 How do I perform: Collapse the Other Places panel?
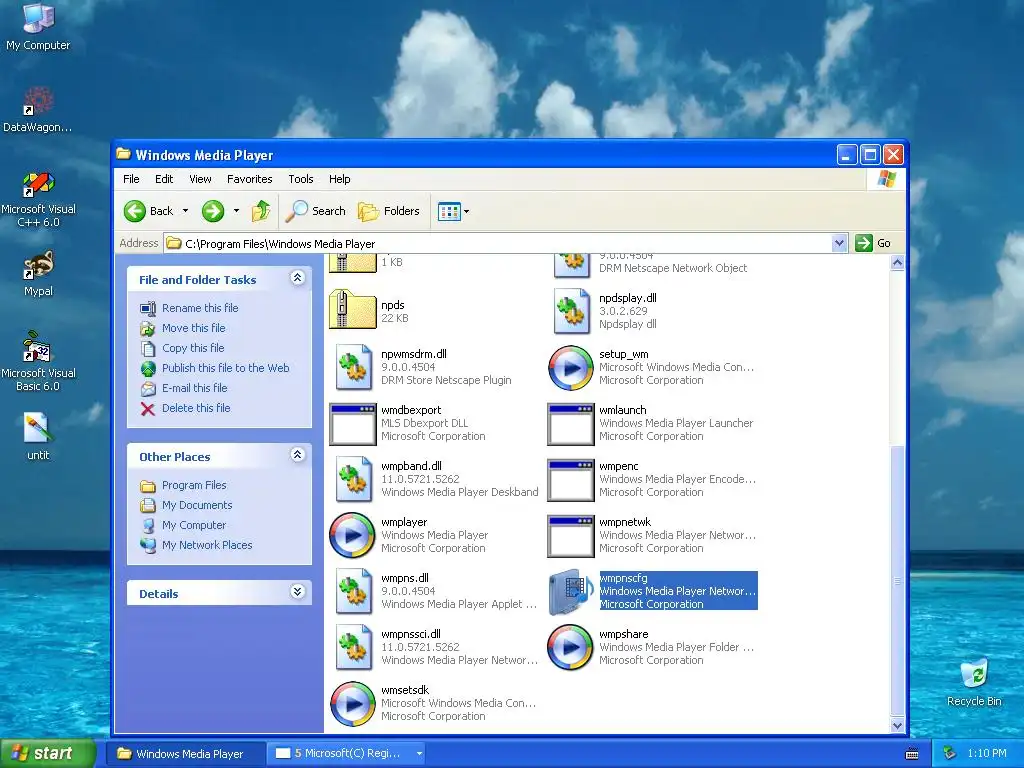pos(297,455)
